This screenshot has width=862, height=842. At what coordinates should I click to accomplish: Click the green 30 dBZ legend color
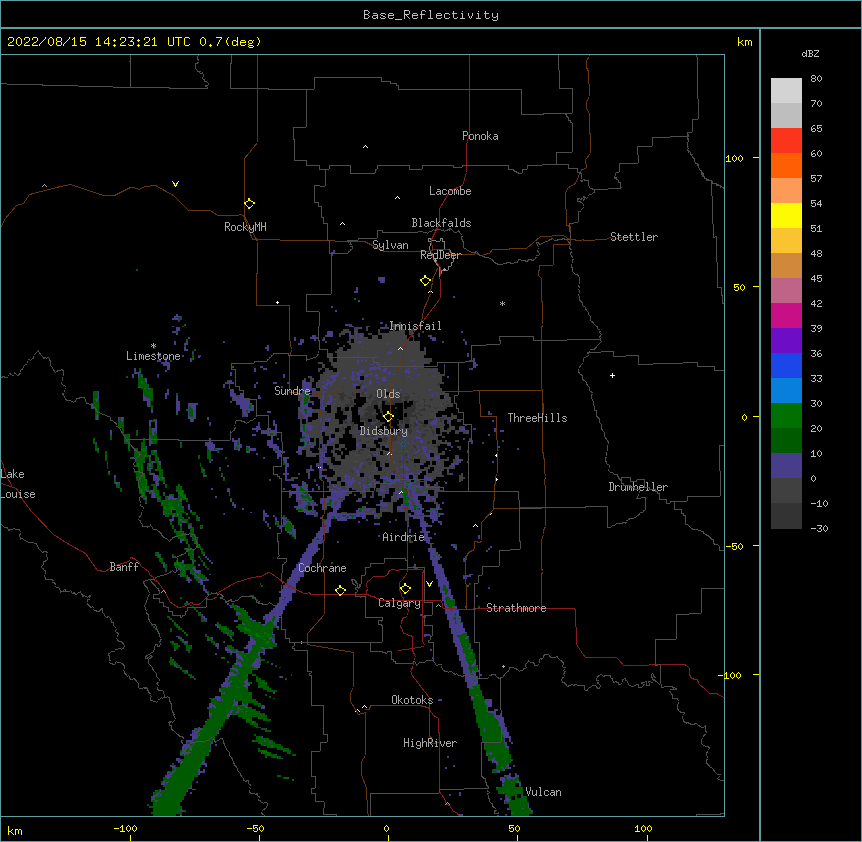coord(786,416)
